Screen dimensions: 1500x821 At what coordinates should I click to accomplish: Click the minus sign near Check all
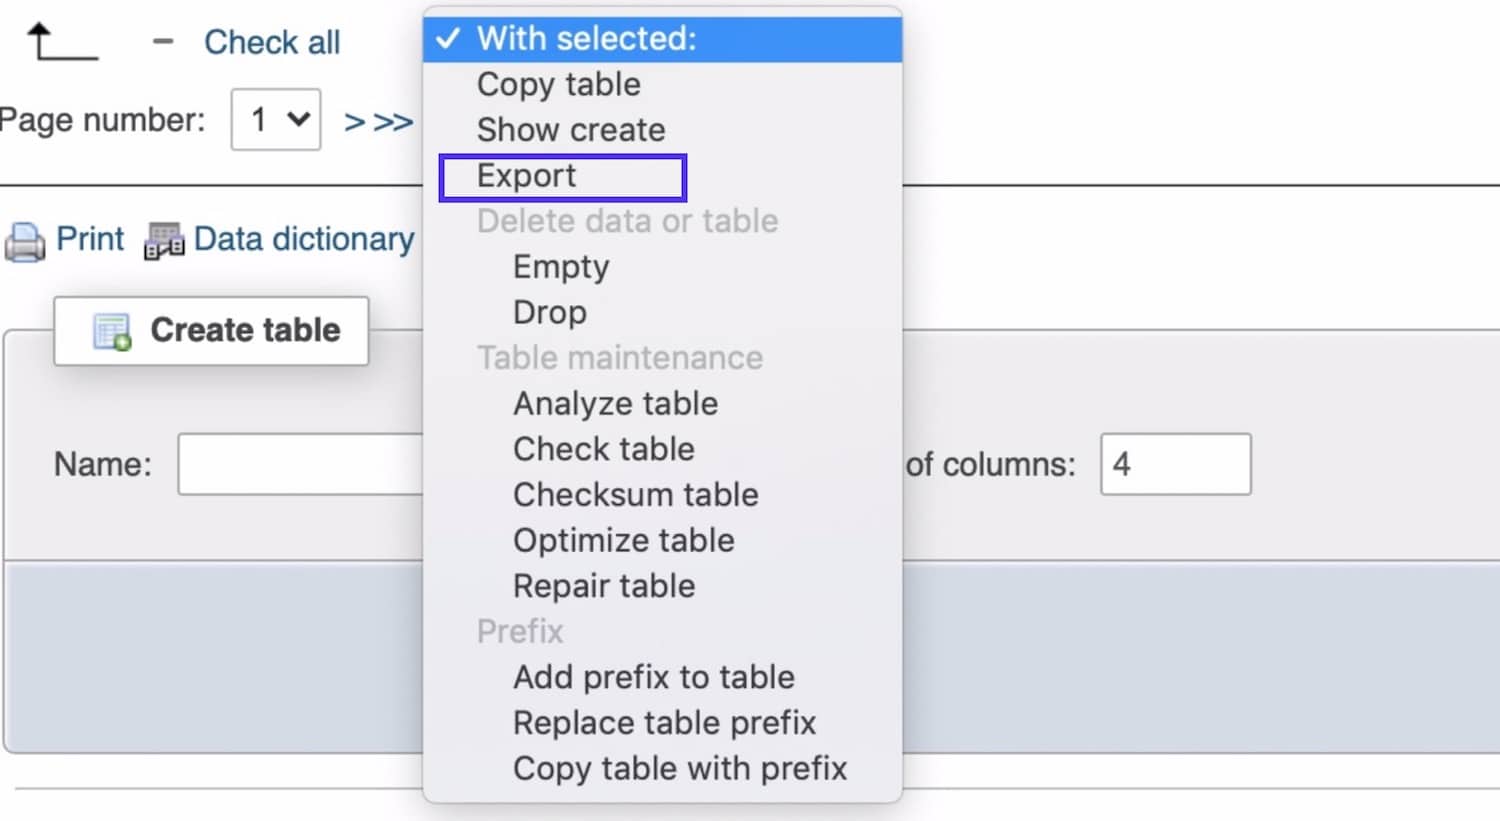pos(161,42)
